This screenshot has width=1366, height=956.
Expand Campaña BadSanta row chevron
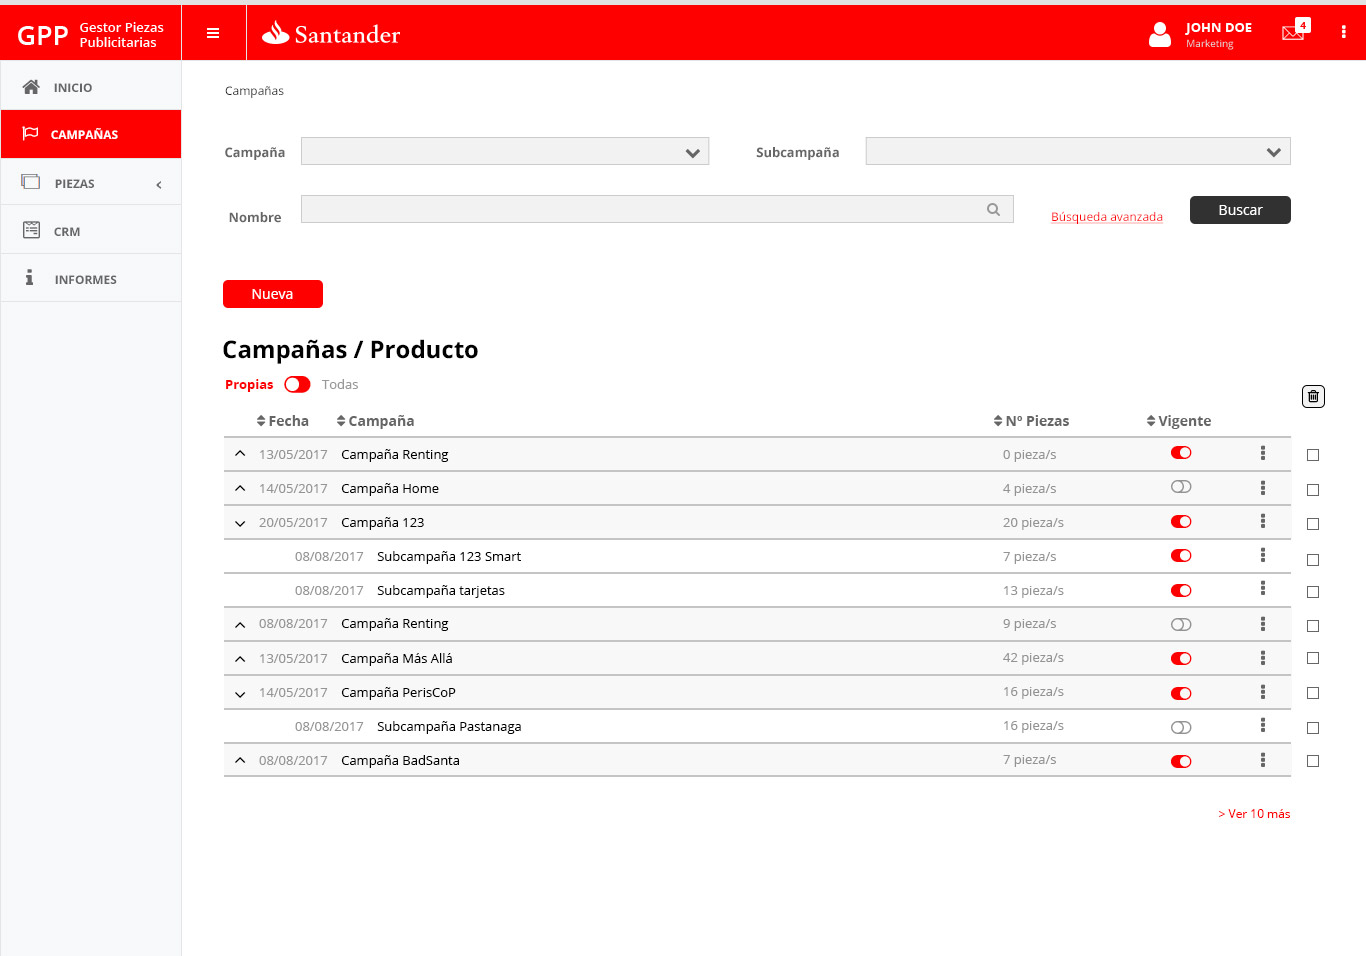(240, 760)
